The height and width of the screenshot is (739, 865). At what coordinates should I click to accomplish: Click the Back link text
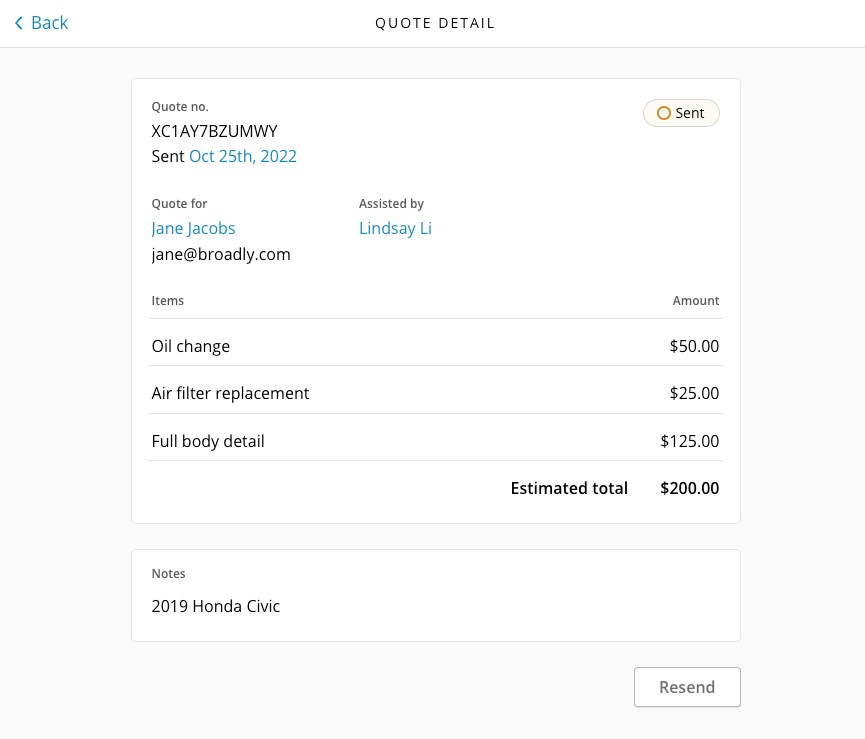click(x=49, y=23)
